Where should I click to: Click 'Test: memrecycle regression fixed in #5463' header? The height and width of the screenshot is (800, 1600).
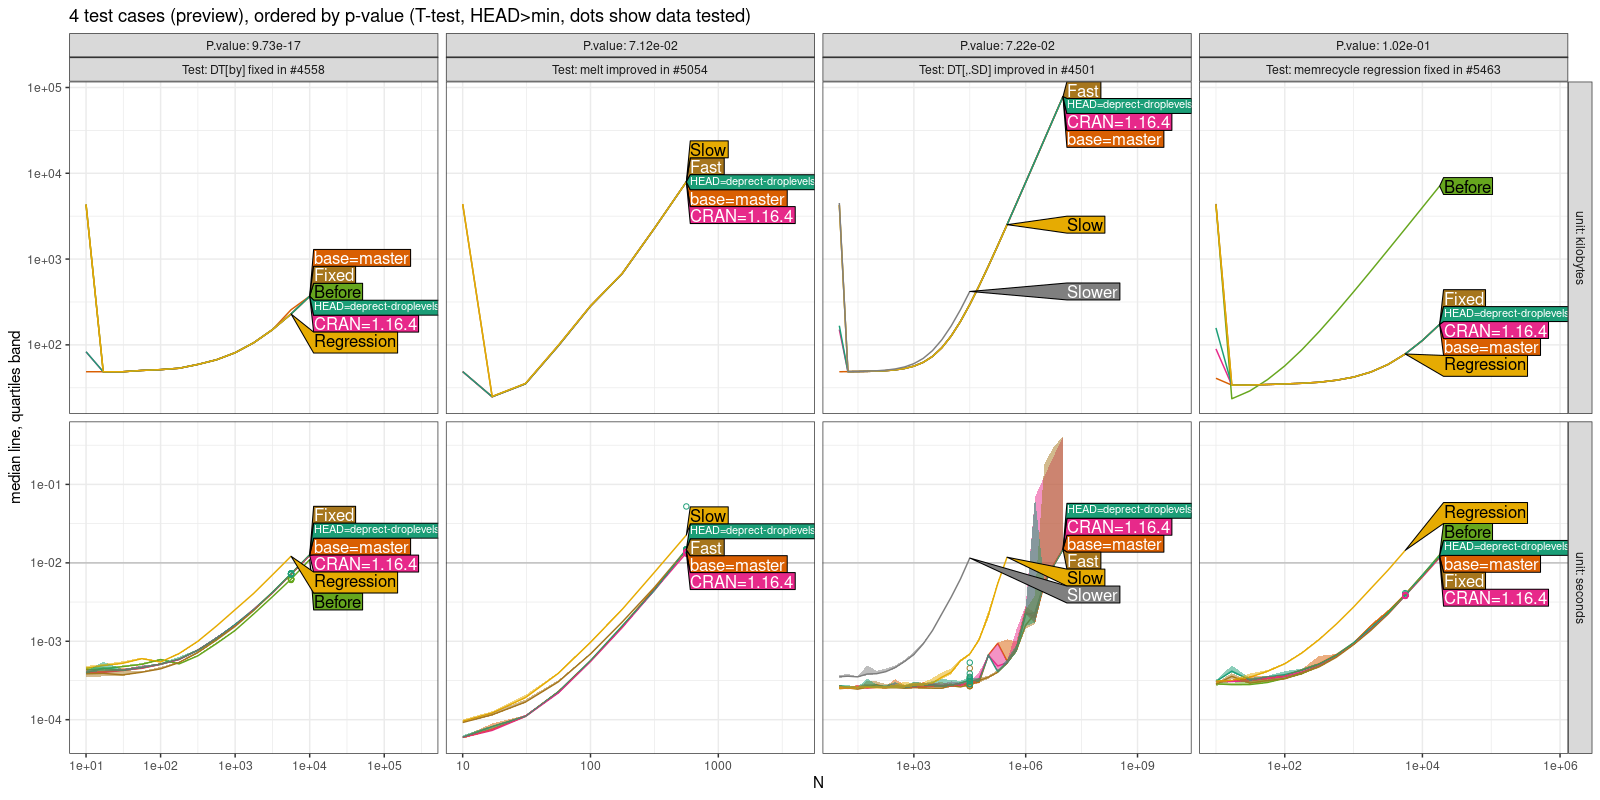1383,70
